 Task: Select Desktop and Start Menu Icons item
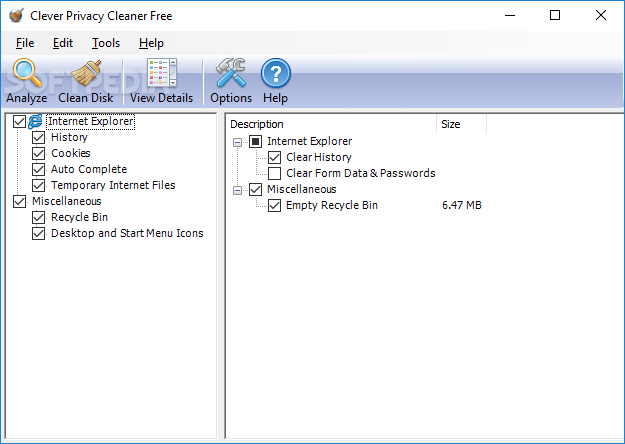tap(127, 233)
